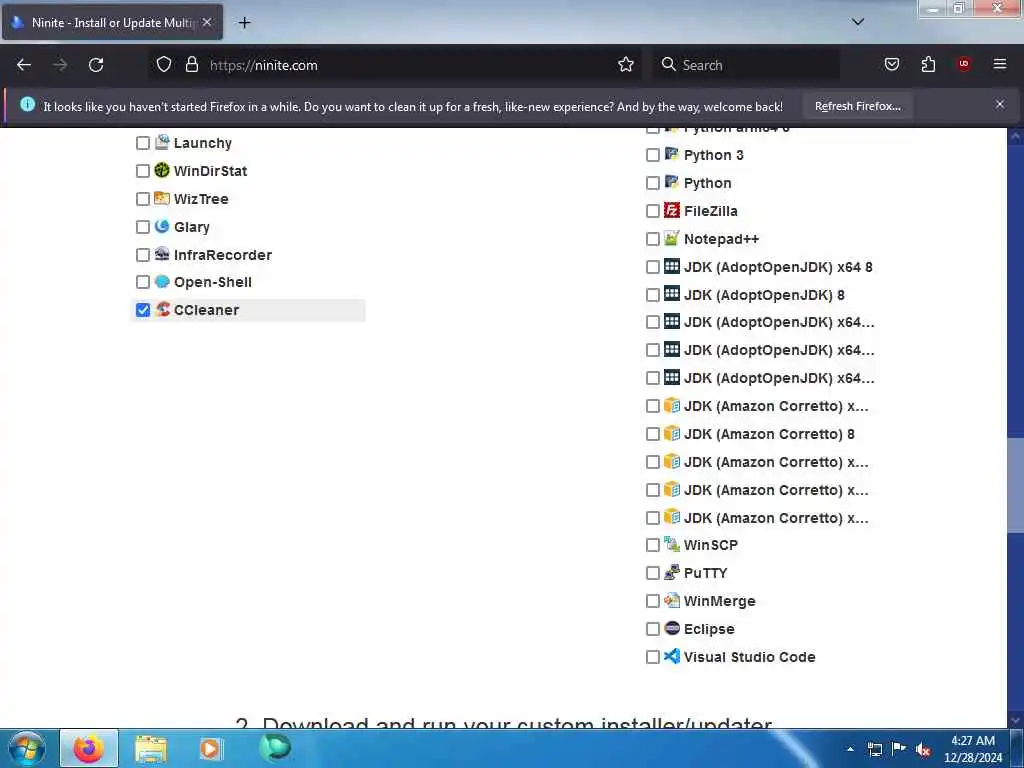The width and height of the screenshot is (1024, 768).
Task: Click the WizTree label
Action: coord(200,199)
